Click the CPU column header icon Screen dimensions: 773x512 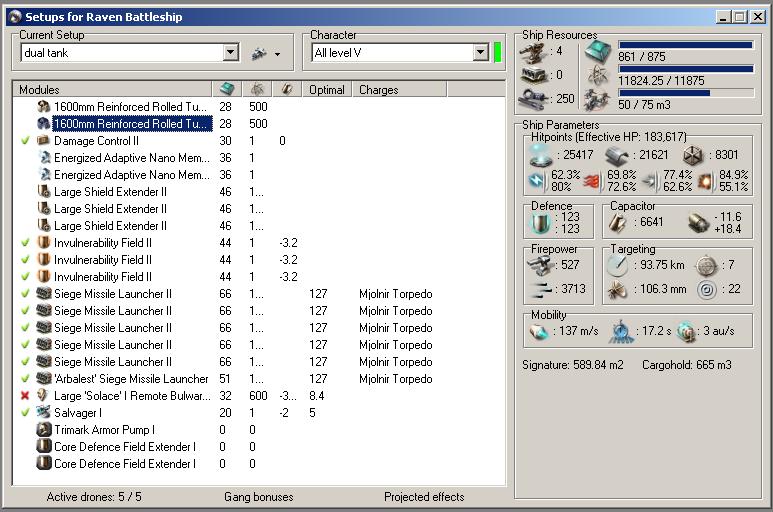[226, 89]
